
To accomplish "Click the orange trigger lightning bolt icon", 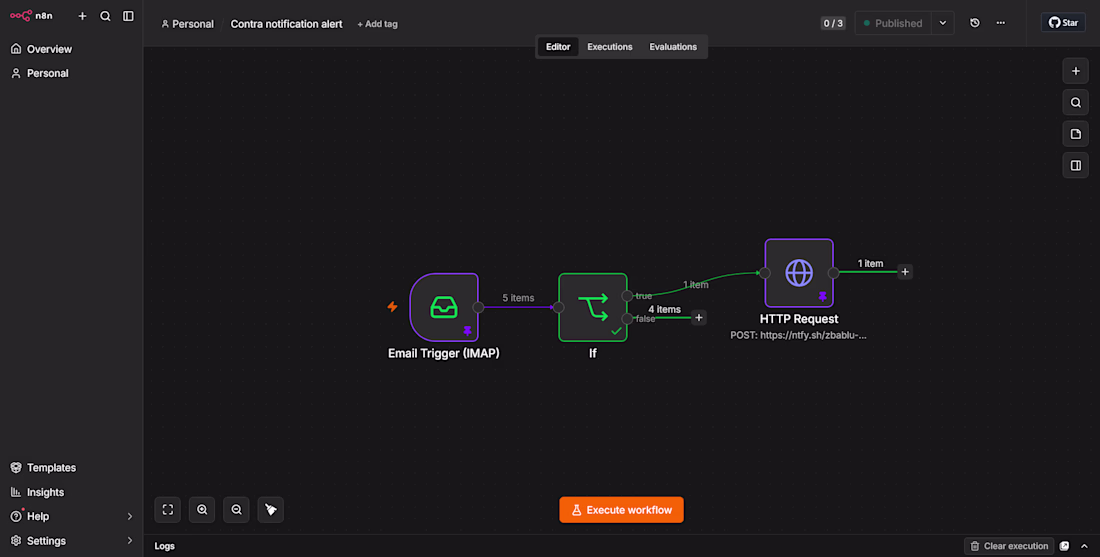I will [x=392, y=307].
